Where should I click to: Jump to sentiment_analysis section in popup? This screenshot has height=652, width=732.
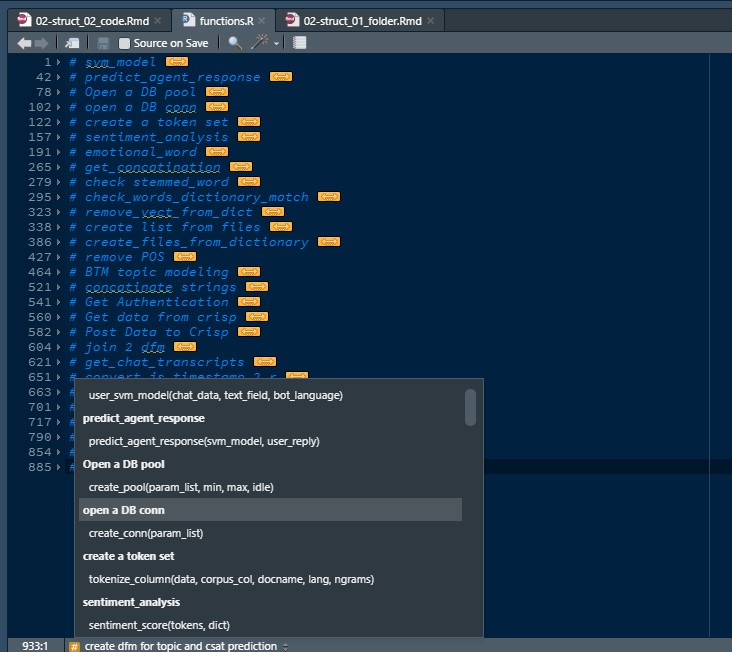coord(131,602)
